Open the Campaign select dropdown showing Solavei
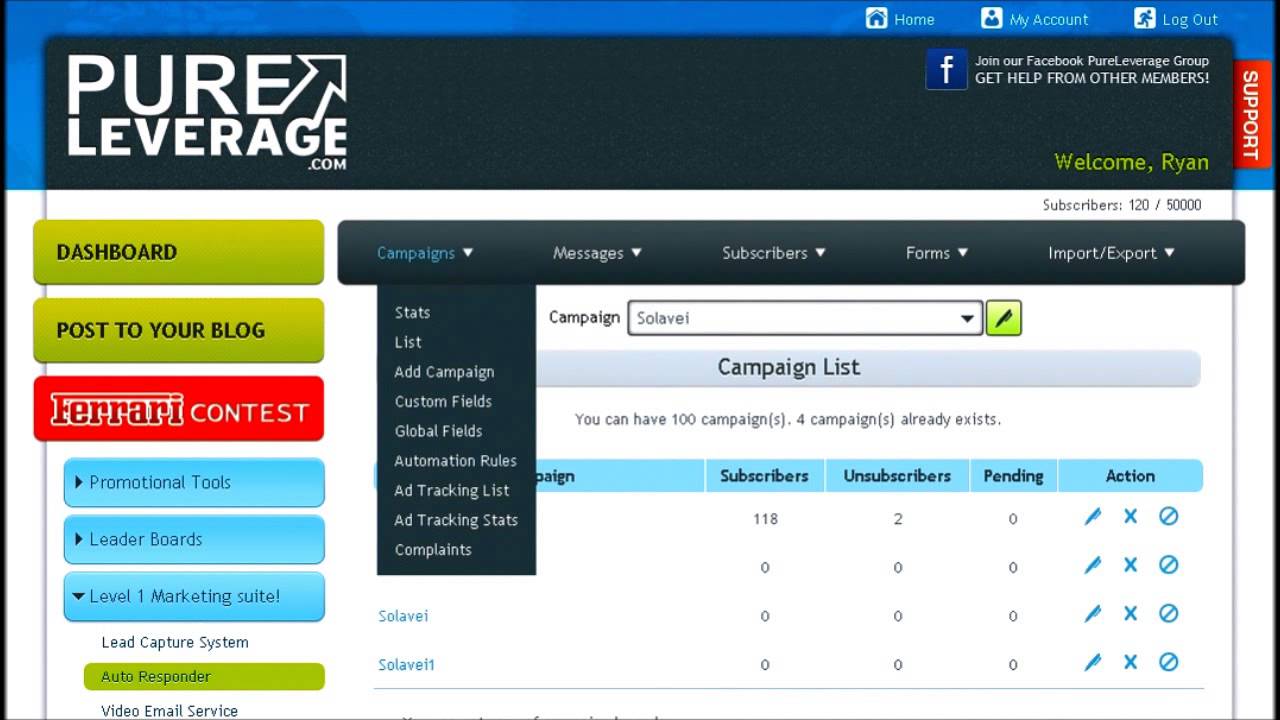Image resolution: width=1280 pixels, height=720 pixels. click(805, 318)
